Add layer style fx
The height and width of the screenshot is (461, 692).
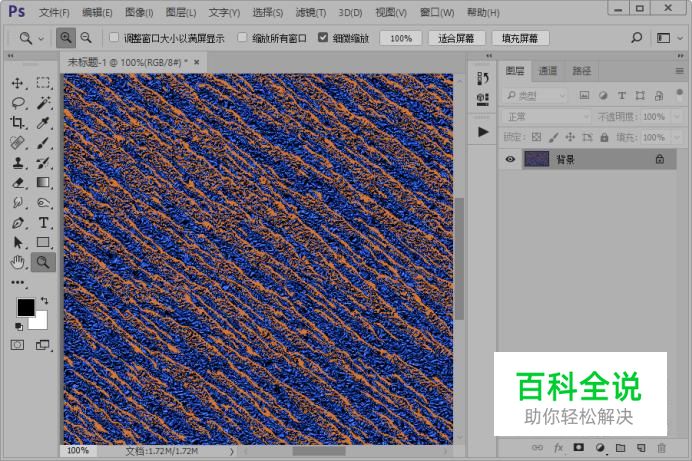[x=558, y=448]
